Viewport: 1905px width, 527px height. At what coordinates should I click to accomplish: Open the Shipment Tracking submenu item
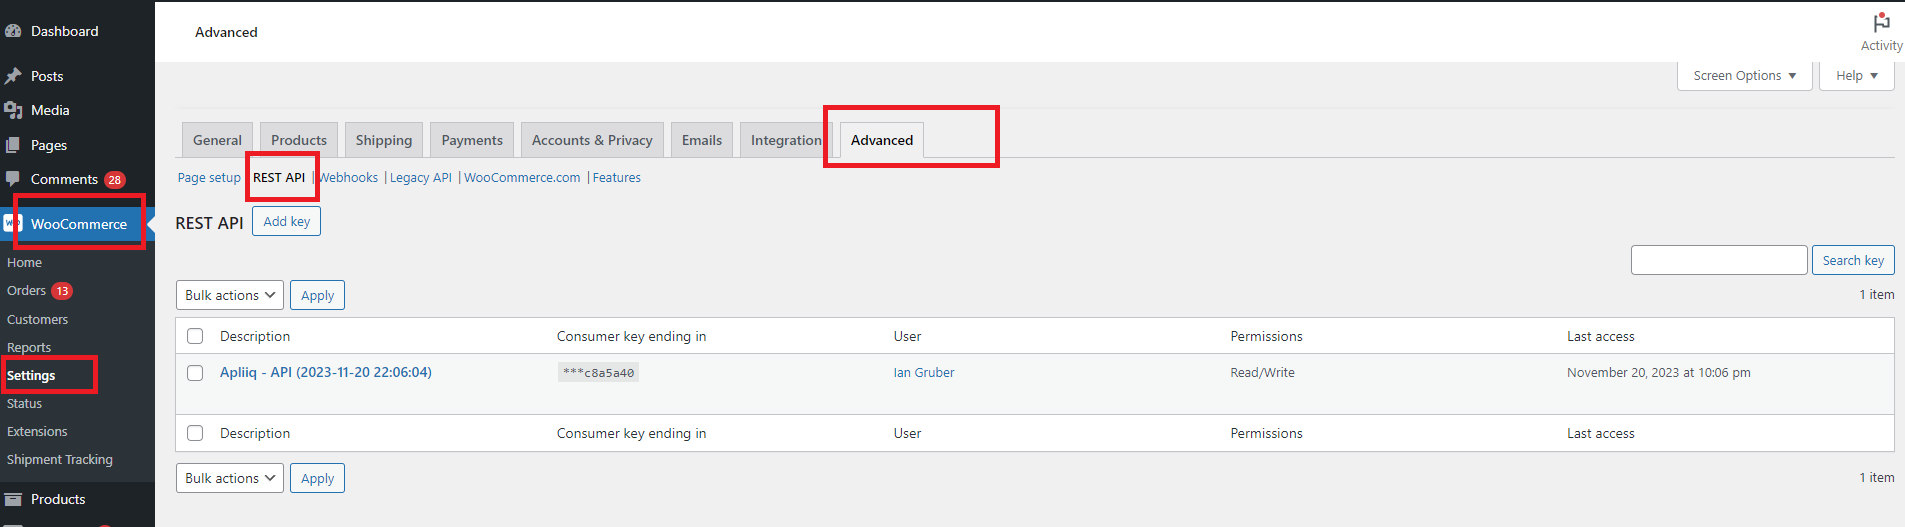coord(60,459)
